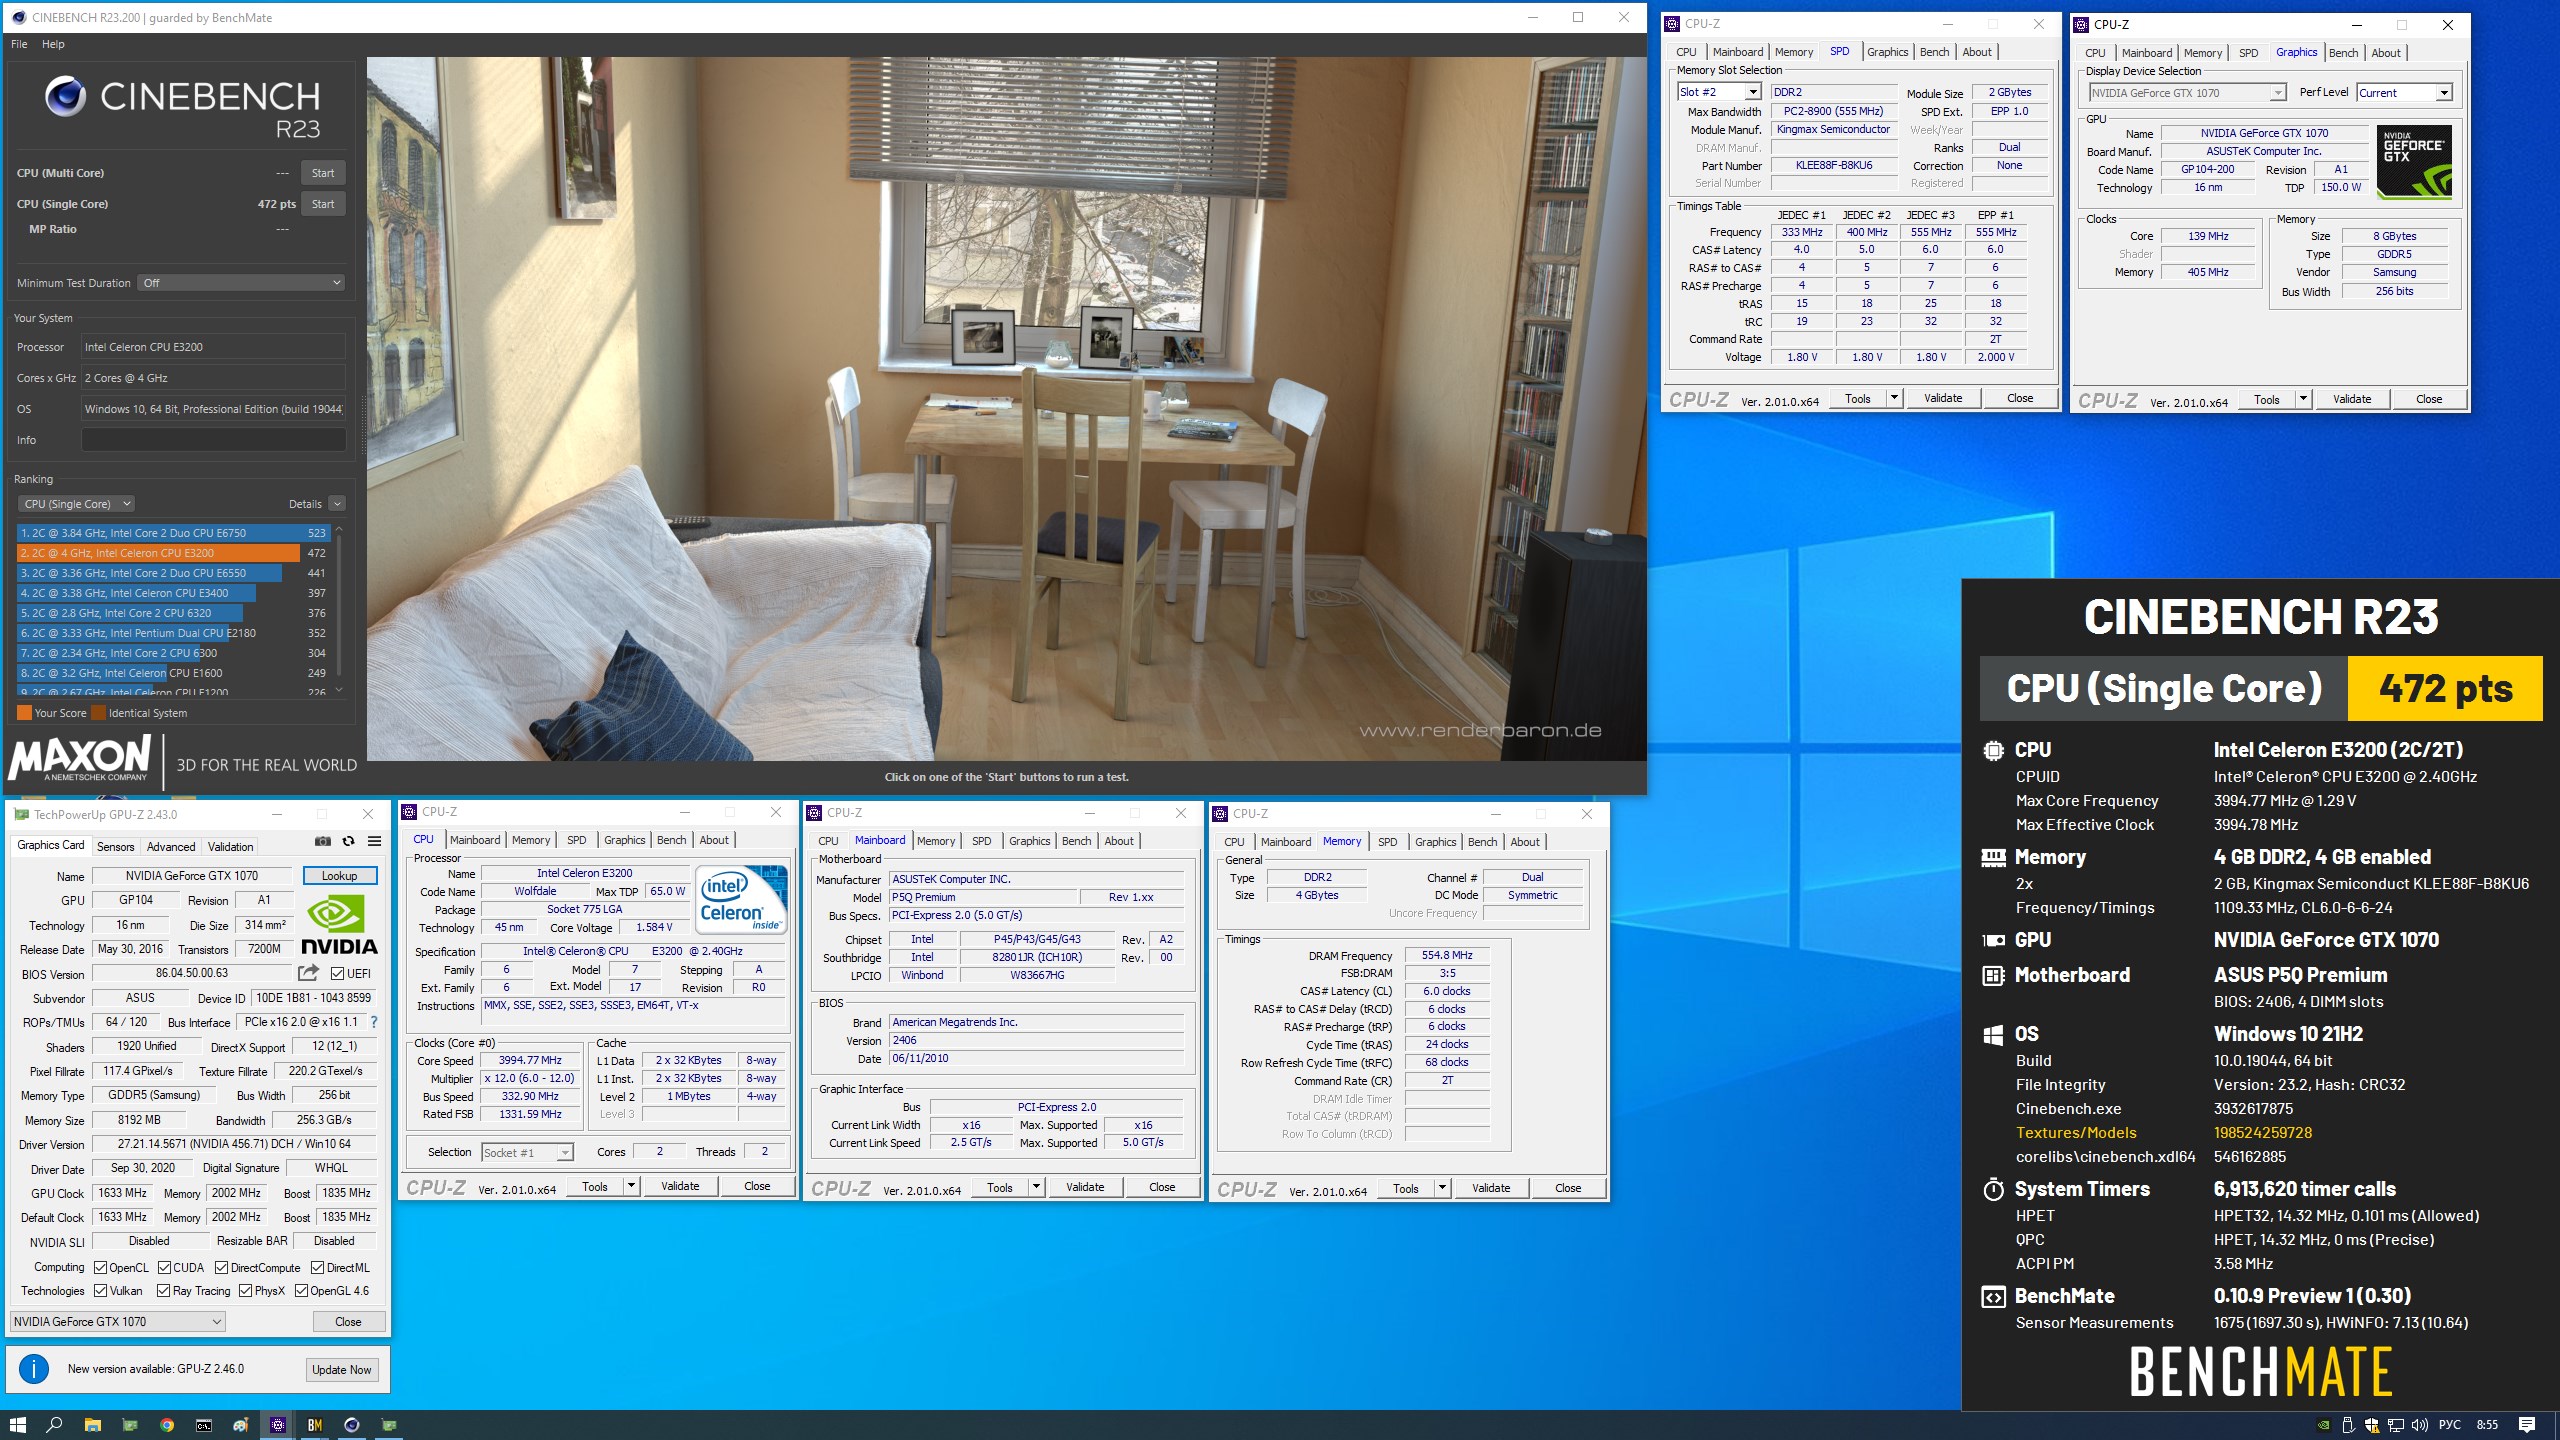Toggle the Ray Tracing checkbox
The width and height of the screenshot is (2560, 1440).
pos(163,1291)
